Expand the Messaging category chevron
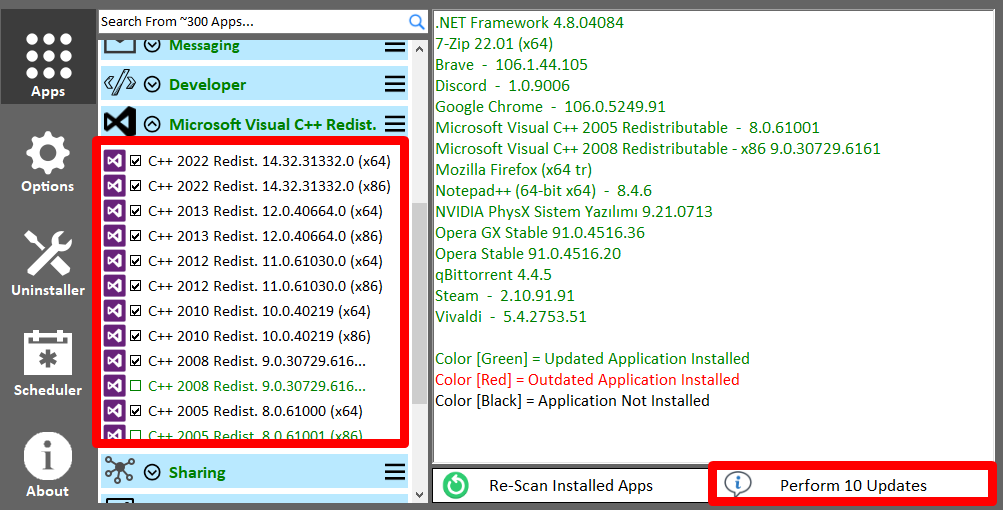Screen dimensions: 1003x510 [152, 45]
